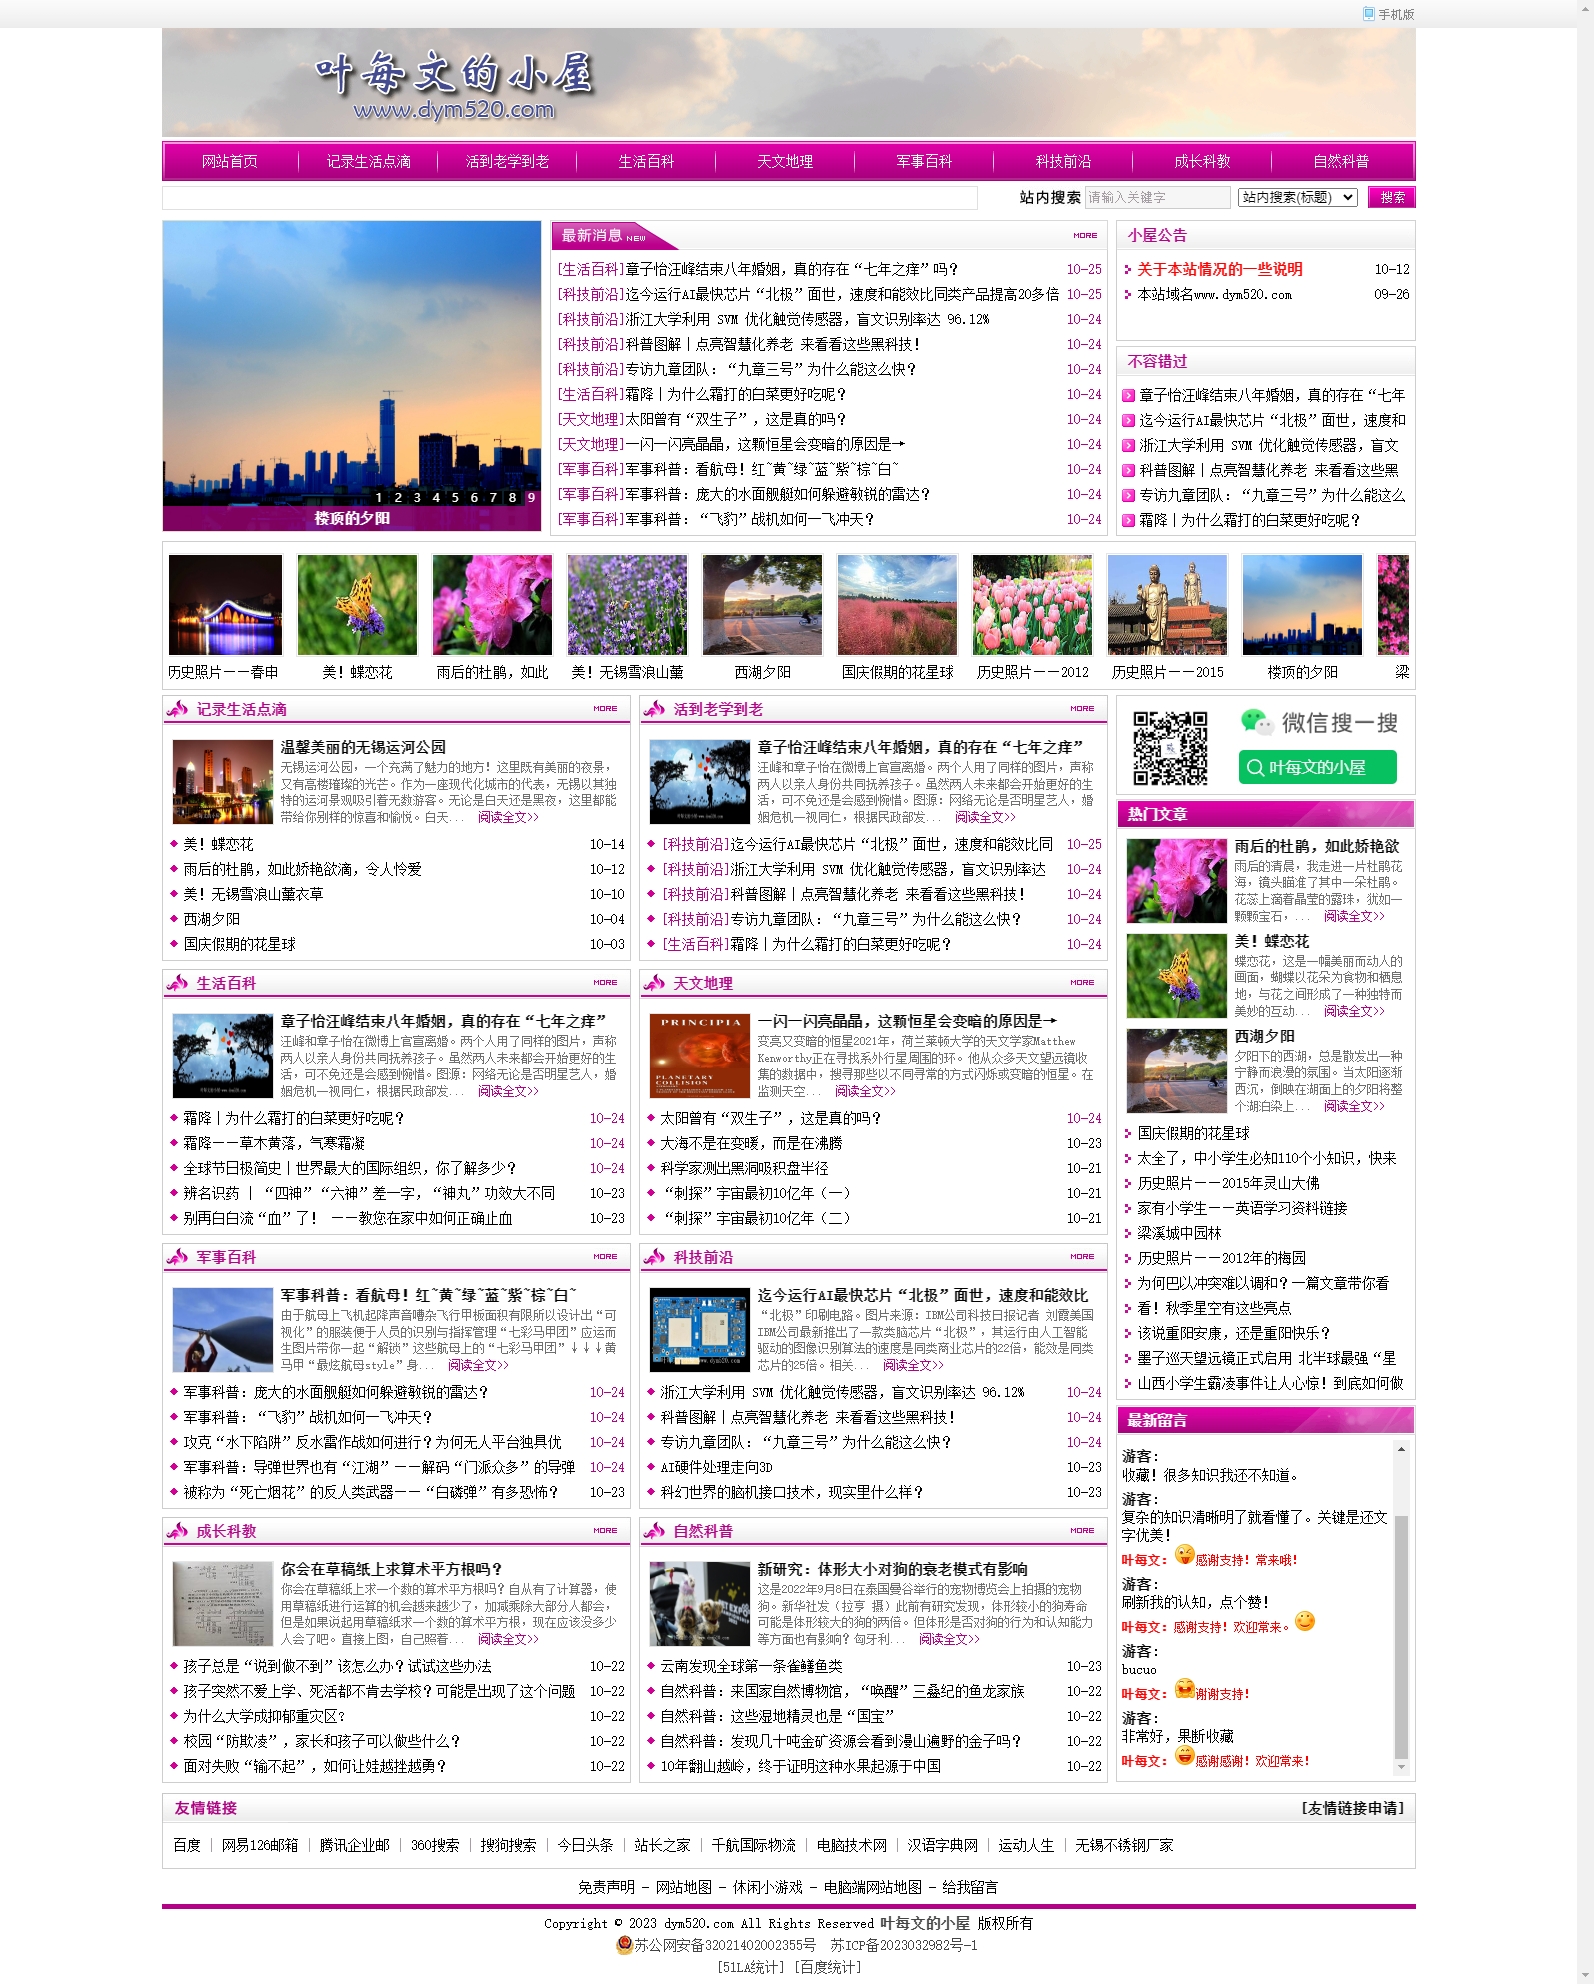Viewport: 1594px width, 1984px height.
Task: Click the mobile version phone icon
Action: (x=1368, y=14)
